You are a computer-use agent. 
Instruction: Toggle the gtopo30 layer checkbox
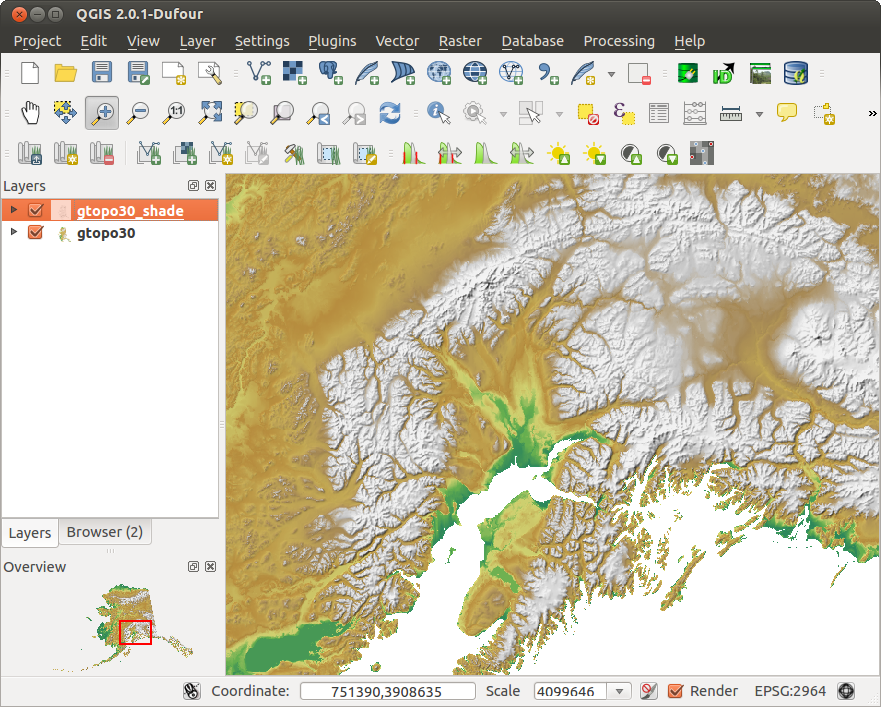pyautogui.click(x=36, y=232)
